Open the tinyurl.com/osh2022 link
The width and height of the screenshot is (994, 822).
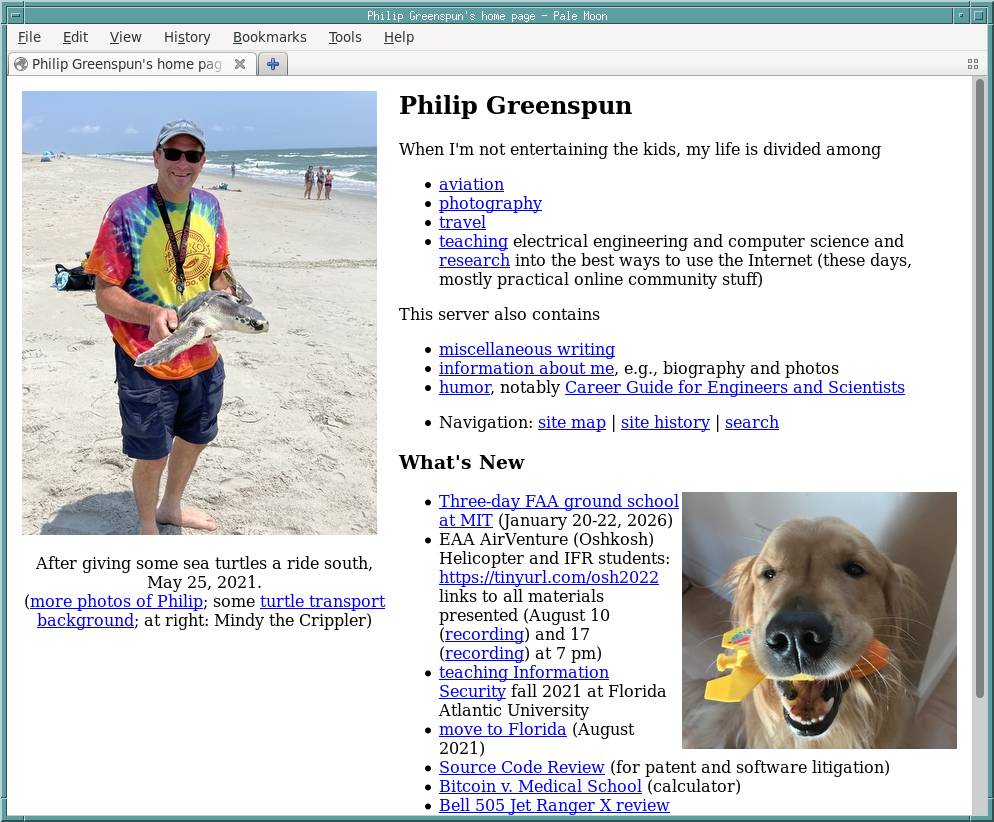[548, 577]
